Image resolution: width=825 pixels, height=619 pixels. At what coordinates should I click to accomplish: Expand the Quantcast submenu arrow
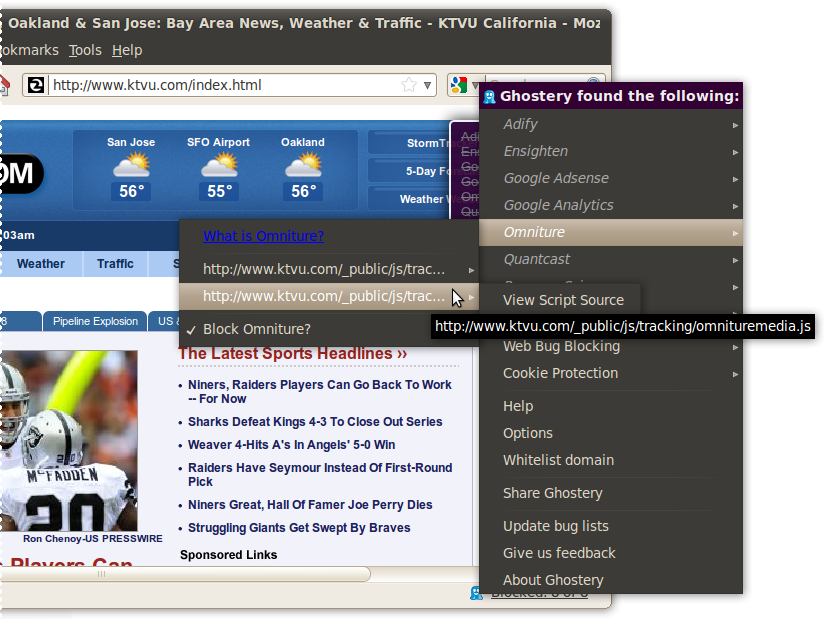(x=736, y=260)
